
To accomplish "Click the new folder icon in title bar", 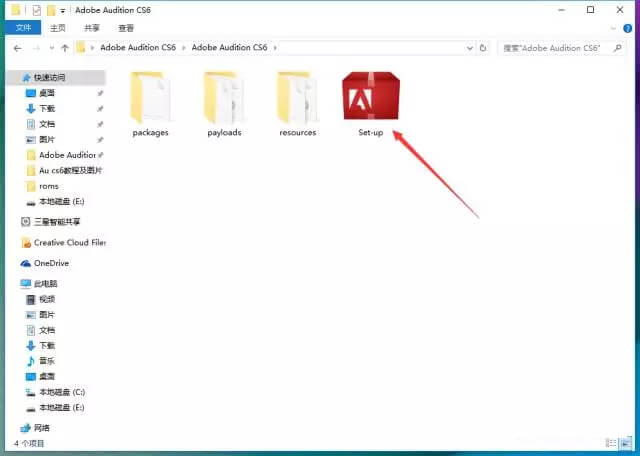I will pos(51,10).
